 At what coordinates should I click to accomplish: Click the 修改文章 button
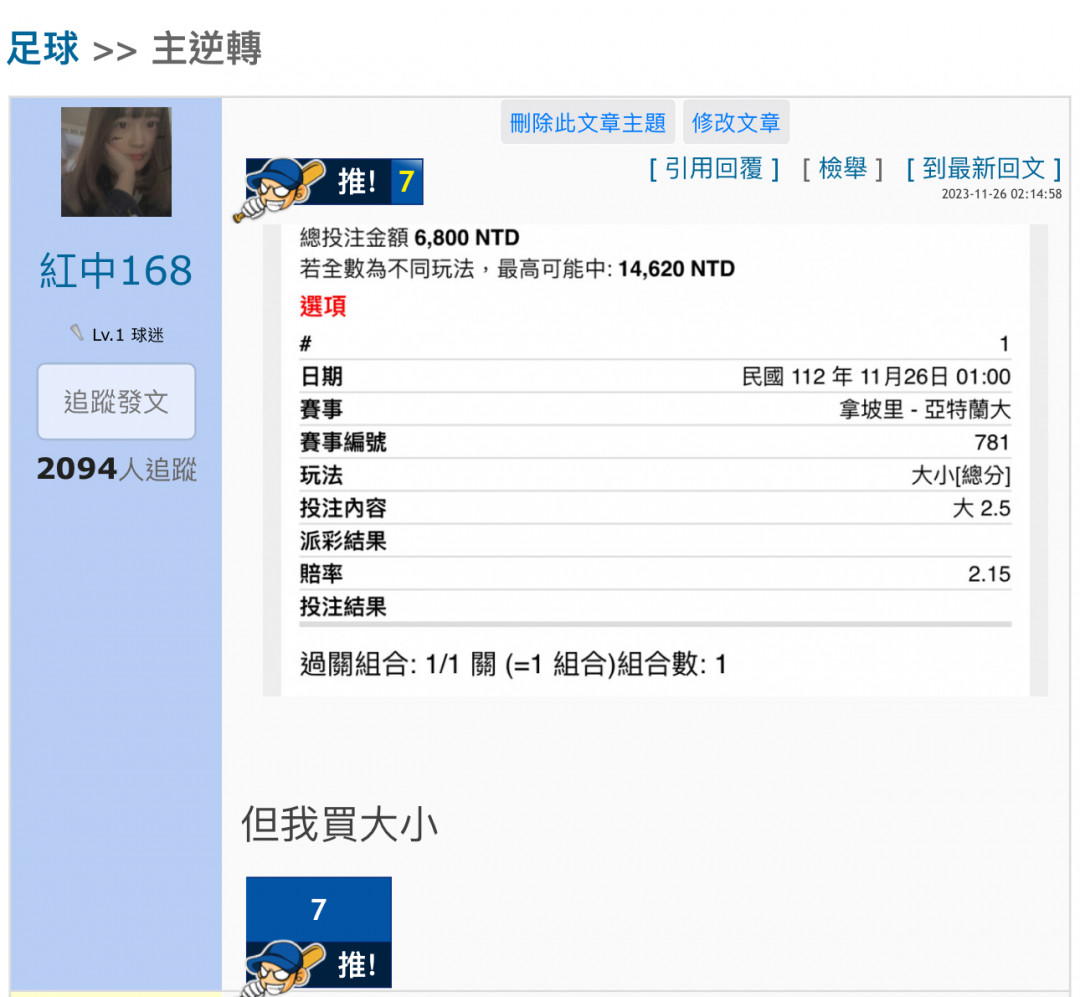tap(736, 123)
